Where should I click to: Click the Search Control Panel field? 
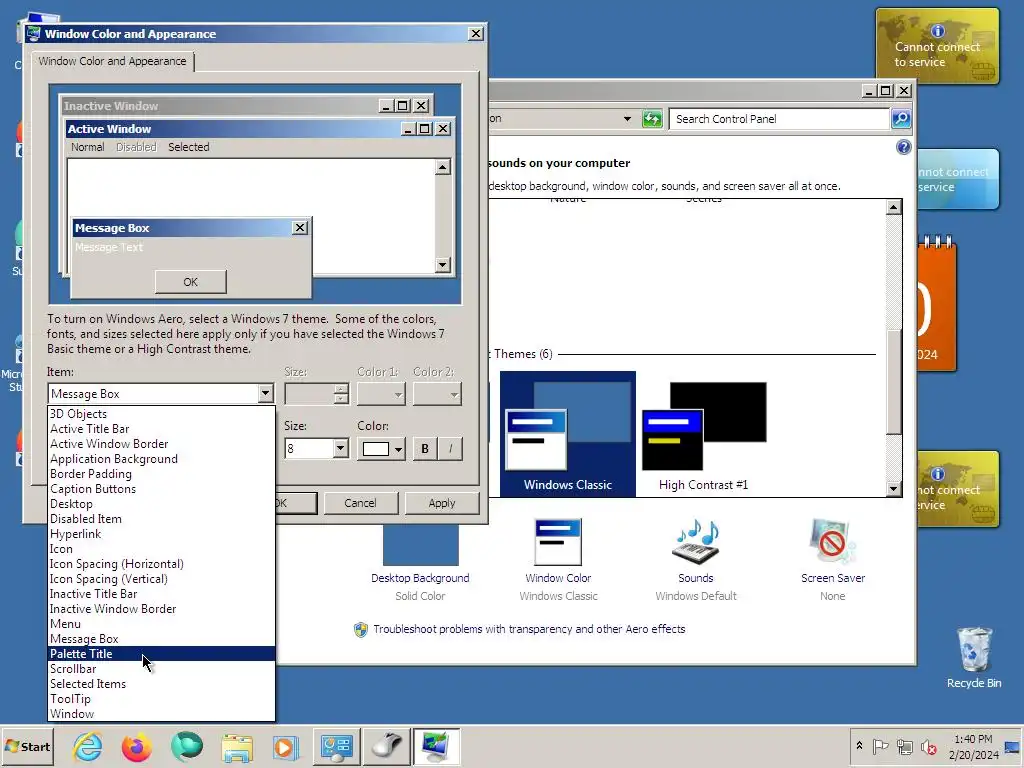click(x=780, y=119)
